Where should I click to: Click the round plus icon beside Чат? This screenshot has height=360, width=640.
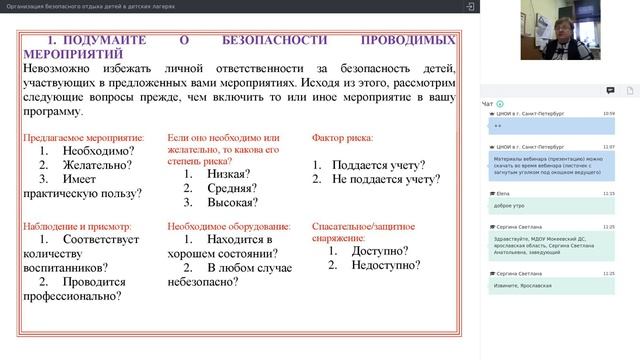pos(500,104)
